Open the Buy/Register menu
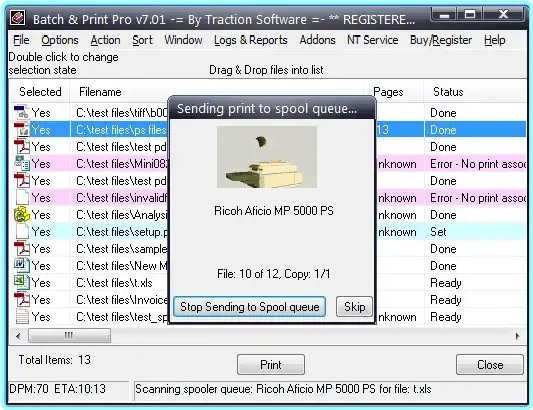Viewport: 533px width, 410px height. pyautogui.click(x=441, y=40)
